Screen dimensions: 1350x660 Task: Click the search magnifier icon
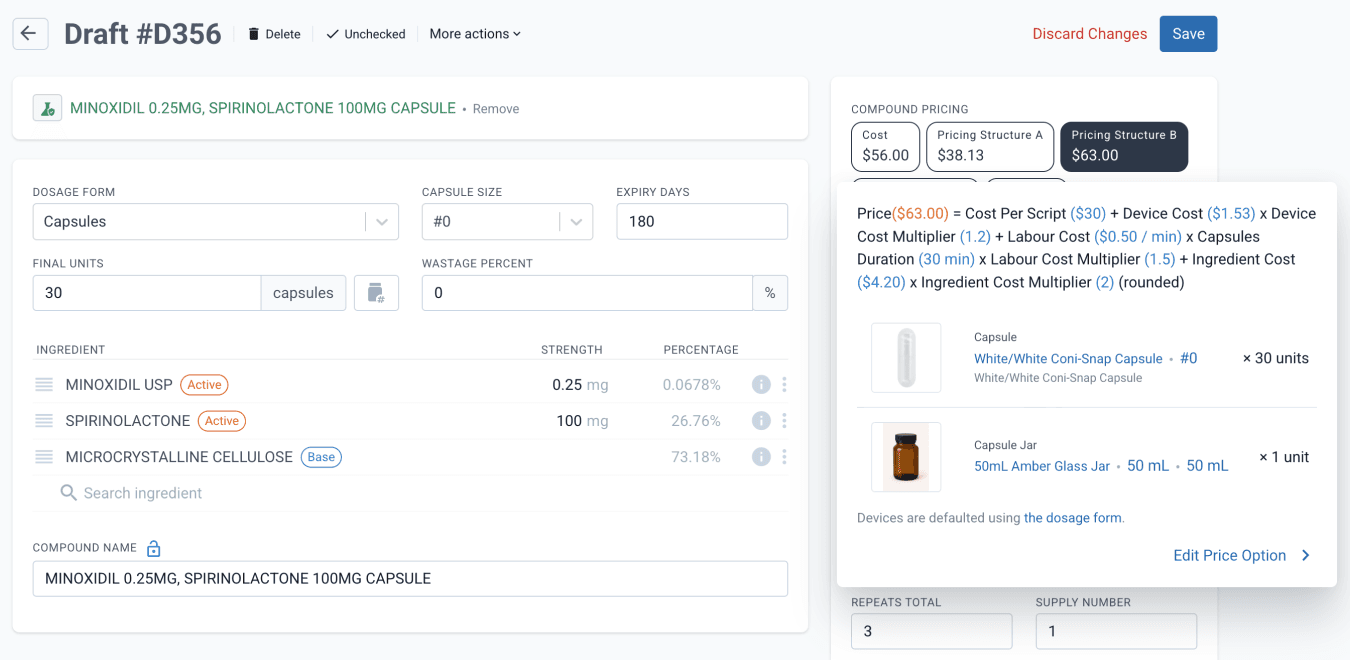pyautogui.click(x=69, y=493)
